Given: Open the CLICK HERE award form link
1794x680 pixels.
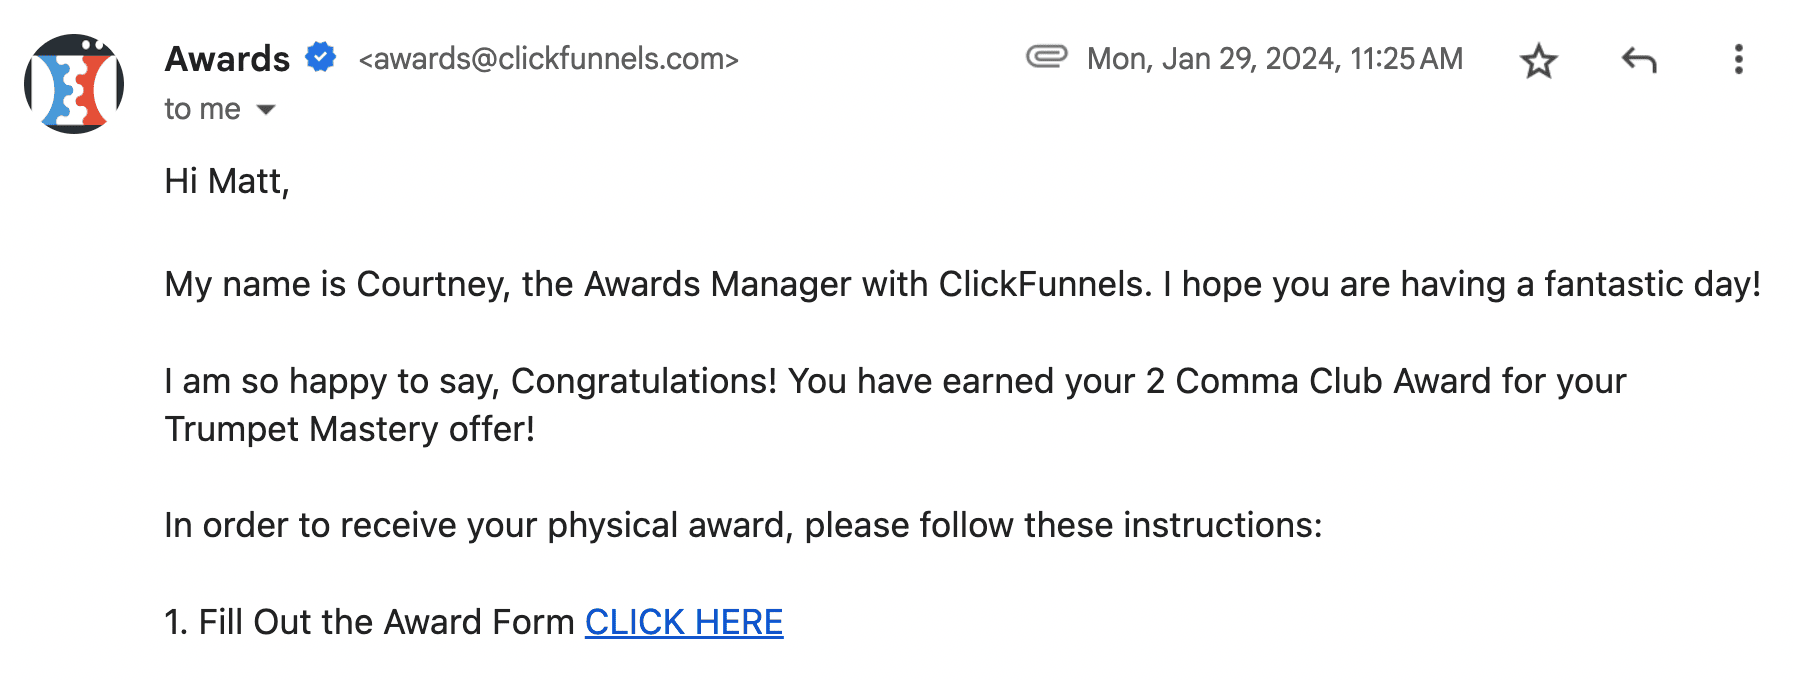Looking at the screenshot, I should [684, 622].
